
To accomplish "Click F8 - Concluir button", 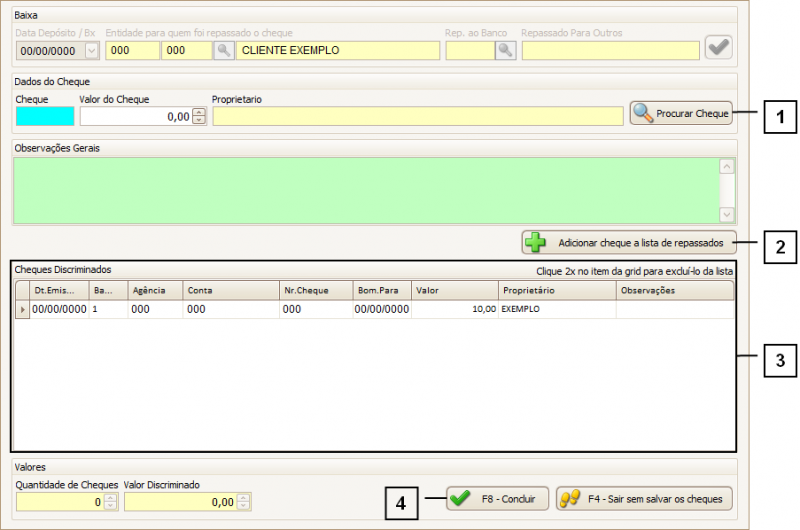I will tap(492, 498).
